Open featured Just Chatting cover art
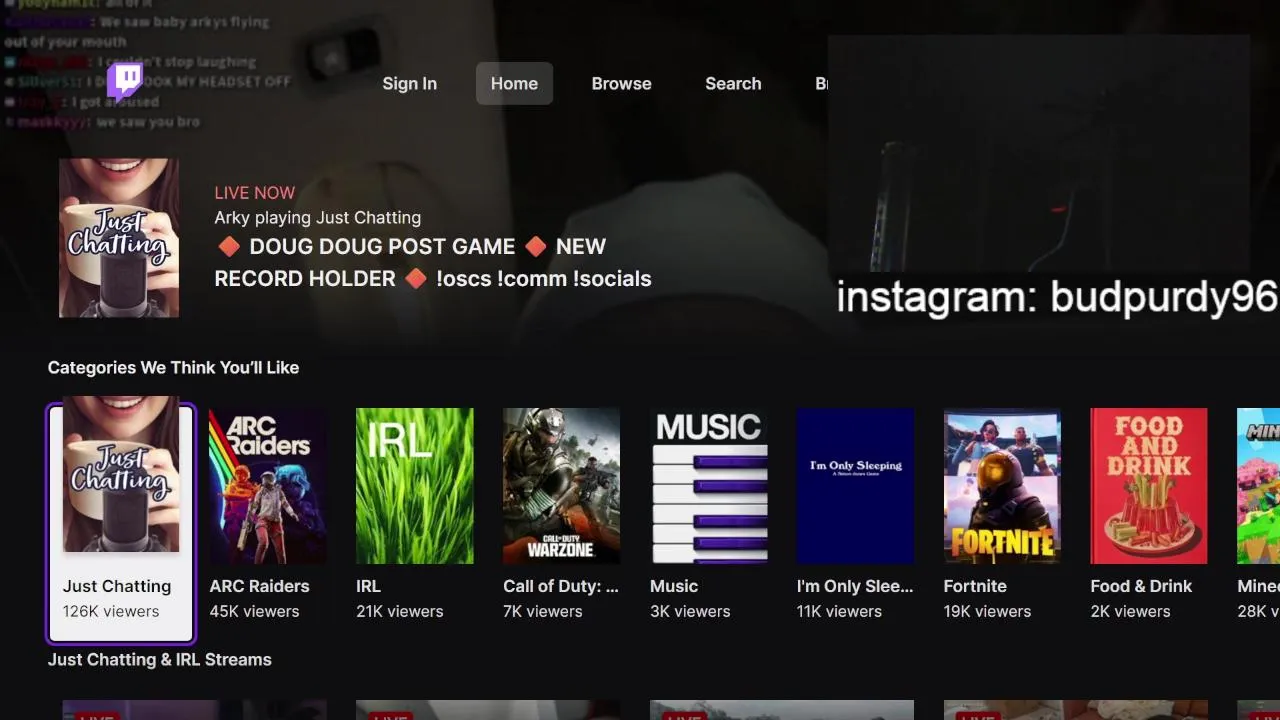The width and height of the screenshot is (1280, 720). point(119,238)
